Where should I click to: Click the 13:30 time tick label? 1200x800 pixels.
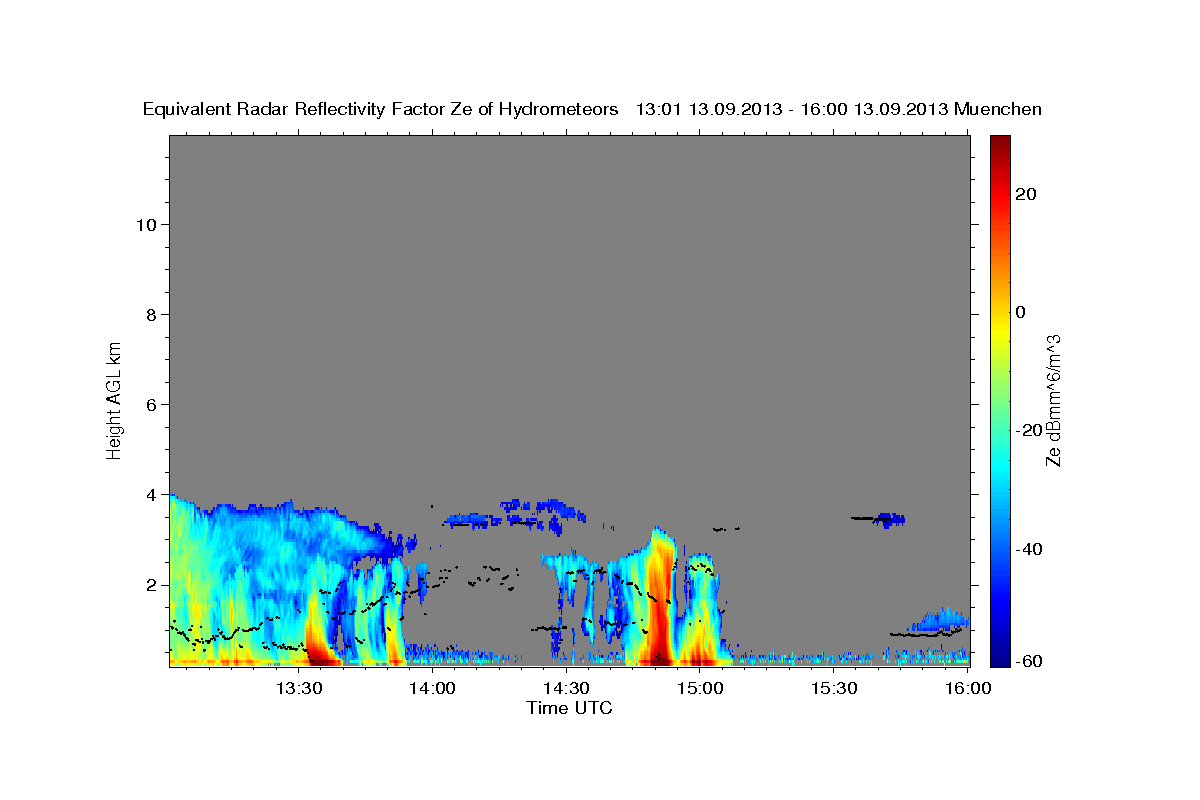click(x=299, y=688)
